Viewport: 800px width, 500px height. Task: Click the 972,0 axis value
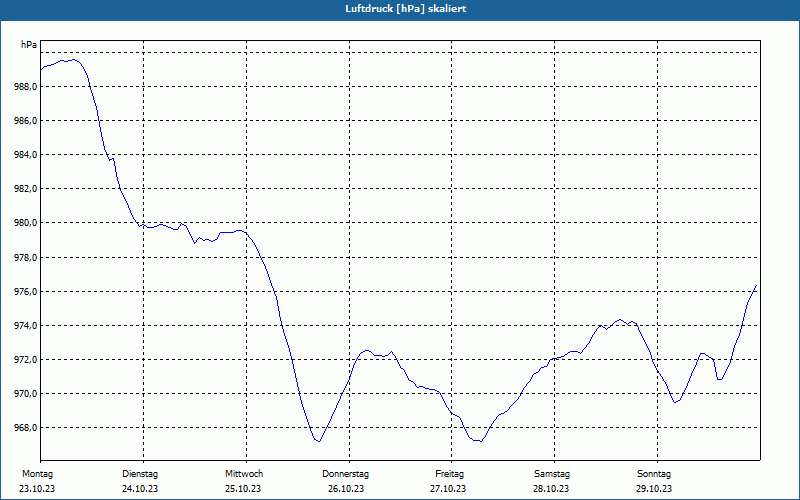(25, 360)
